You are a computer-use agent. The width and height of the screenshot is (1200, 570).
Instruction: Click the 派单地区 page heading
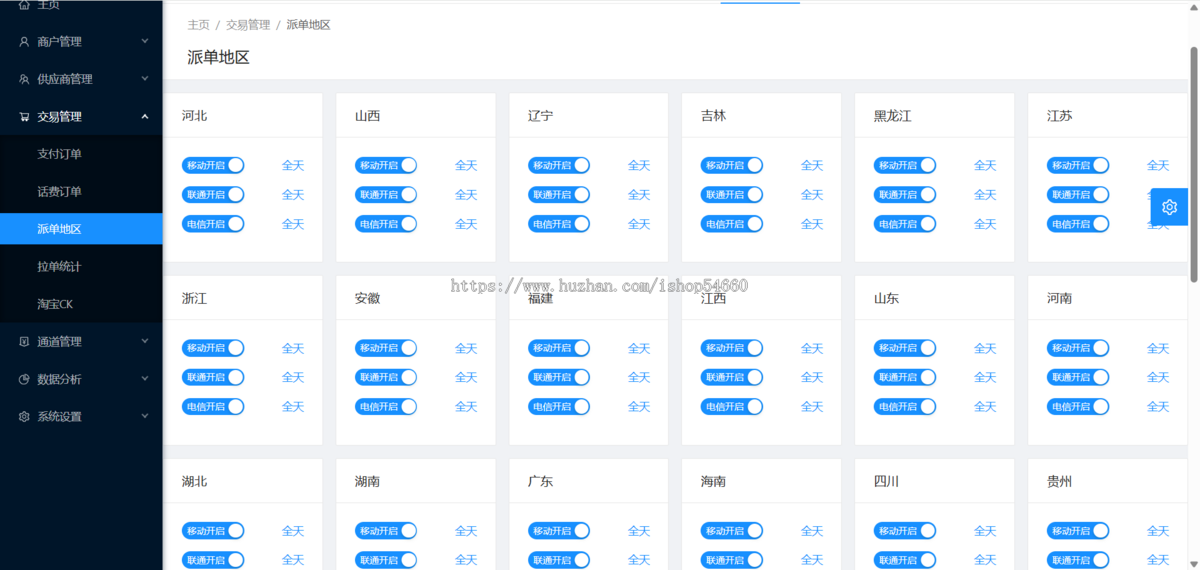(x=218, y=58)
